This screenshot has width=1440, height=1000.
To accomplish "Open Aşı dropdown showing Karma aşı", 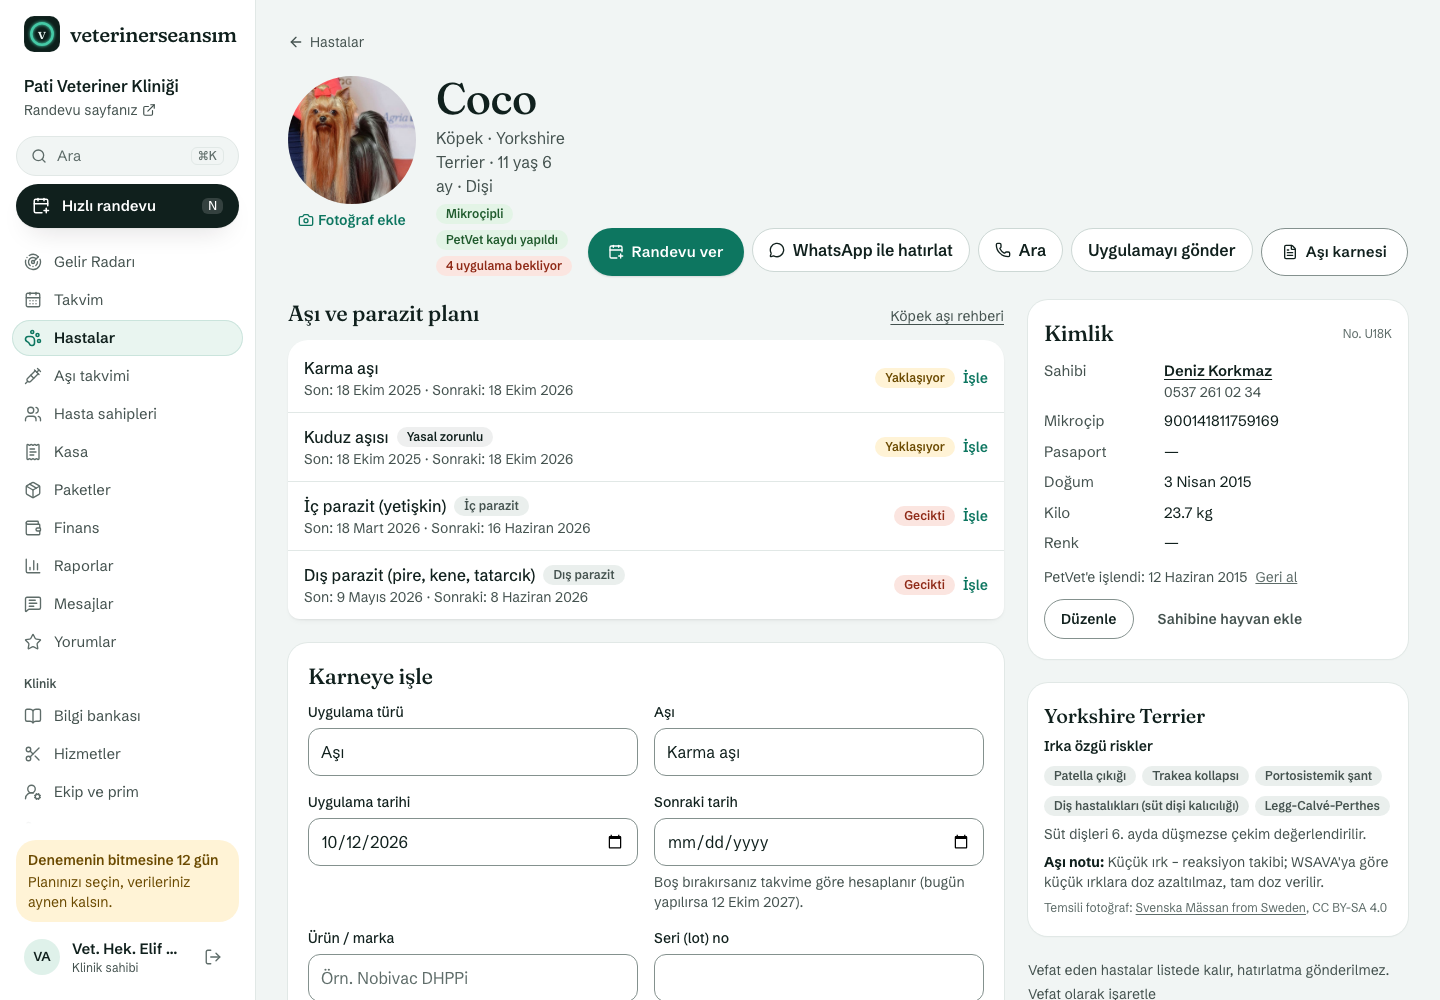I will pyautogui.click(x=819, y=752).
